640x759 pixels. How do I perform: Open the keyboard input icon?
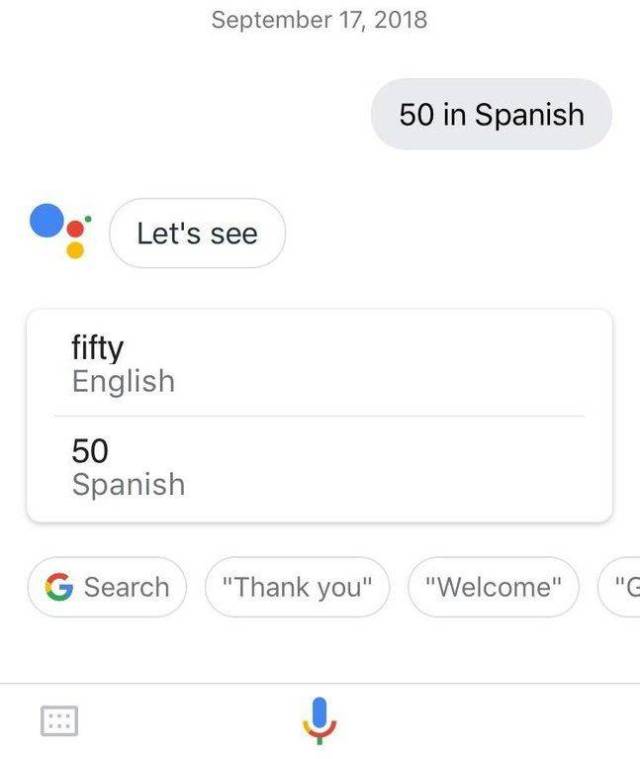click(x=59, y=721)
